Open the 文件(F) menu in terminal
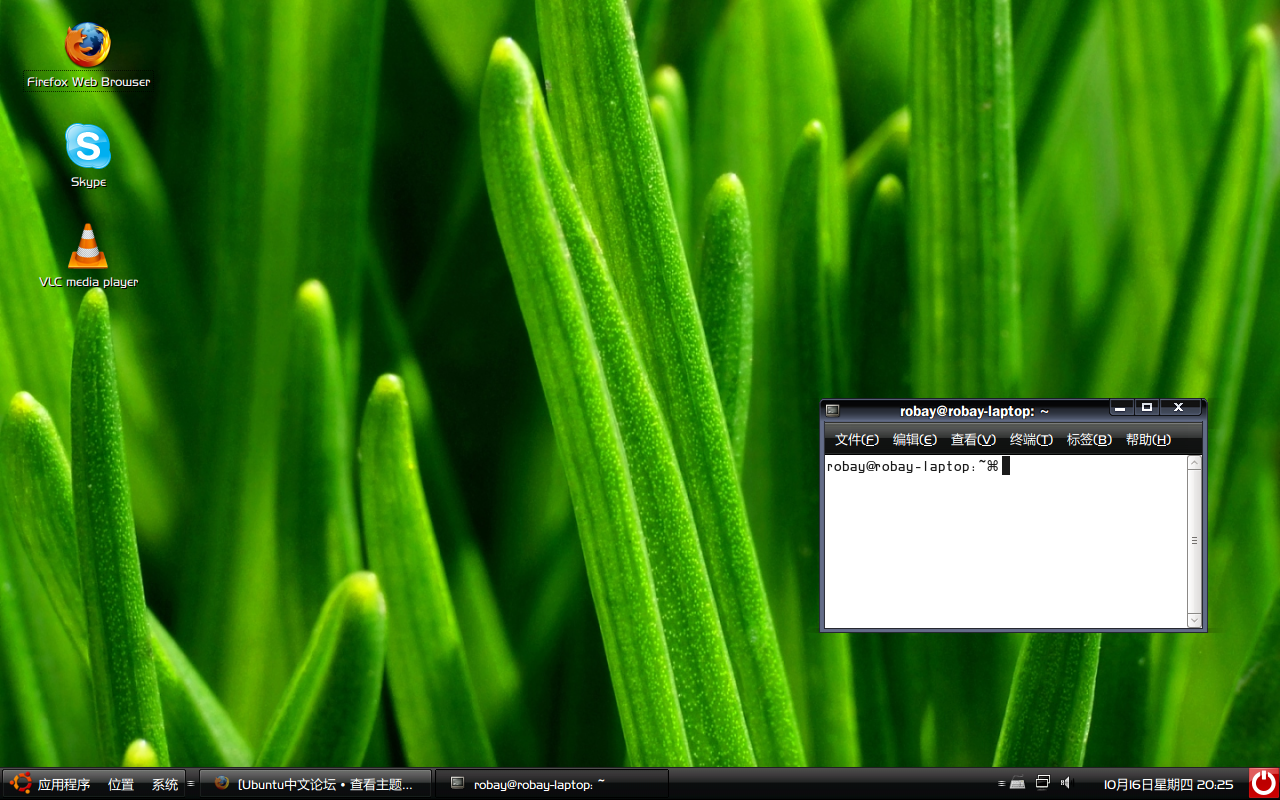 pyautogui.click(x=857, y=440)
